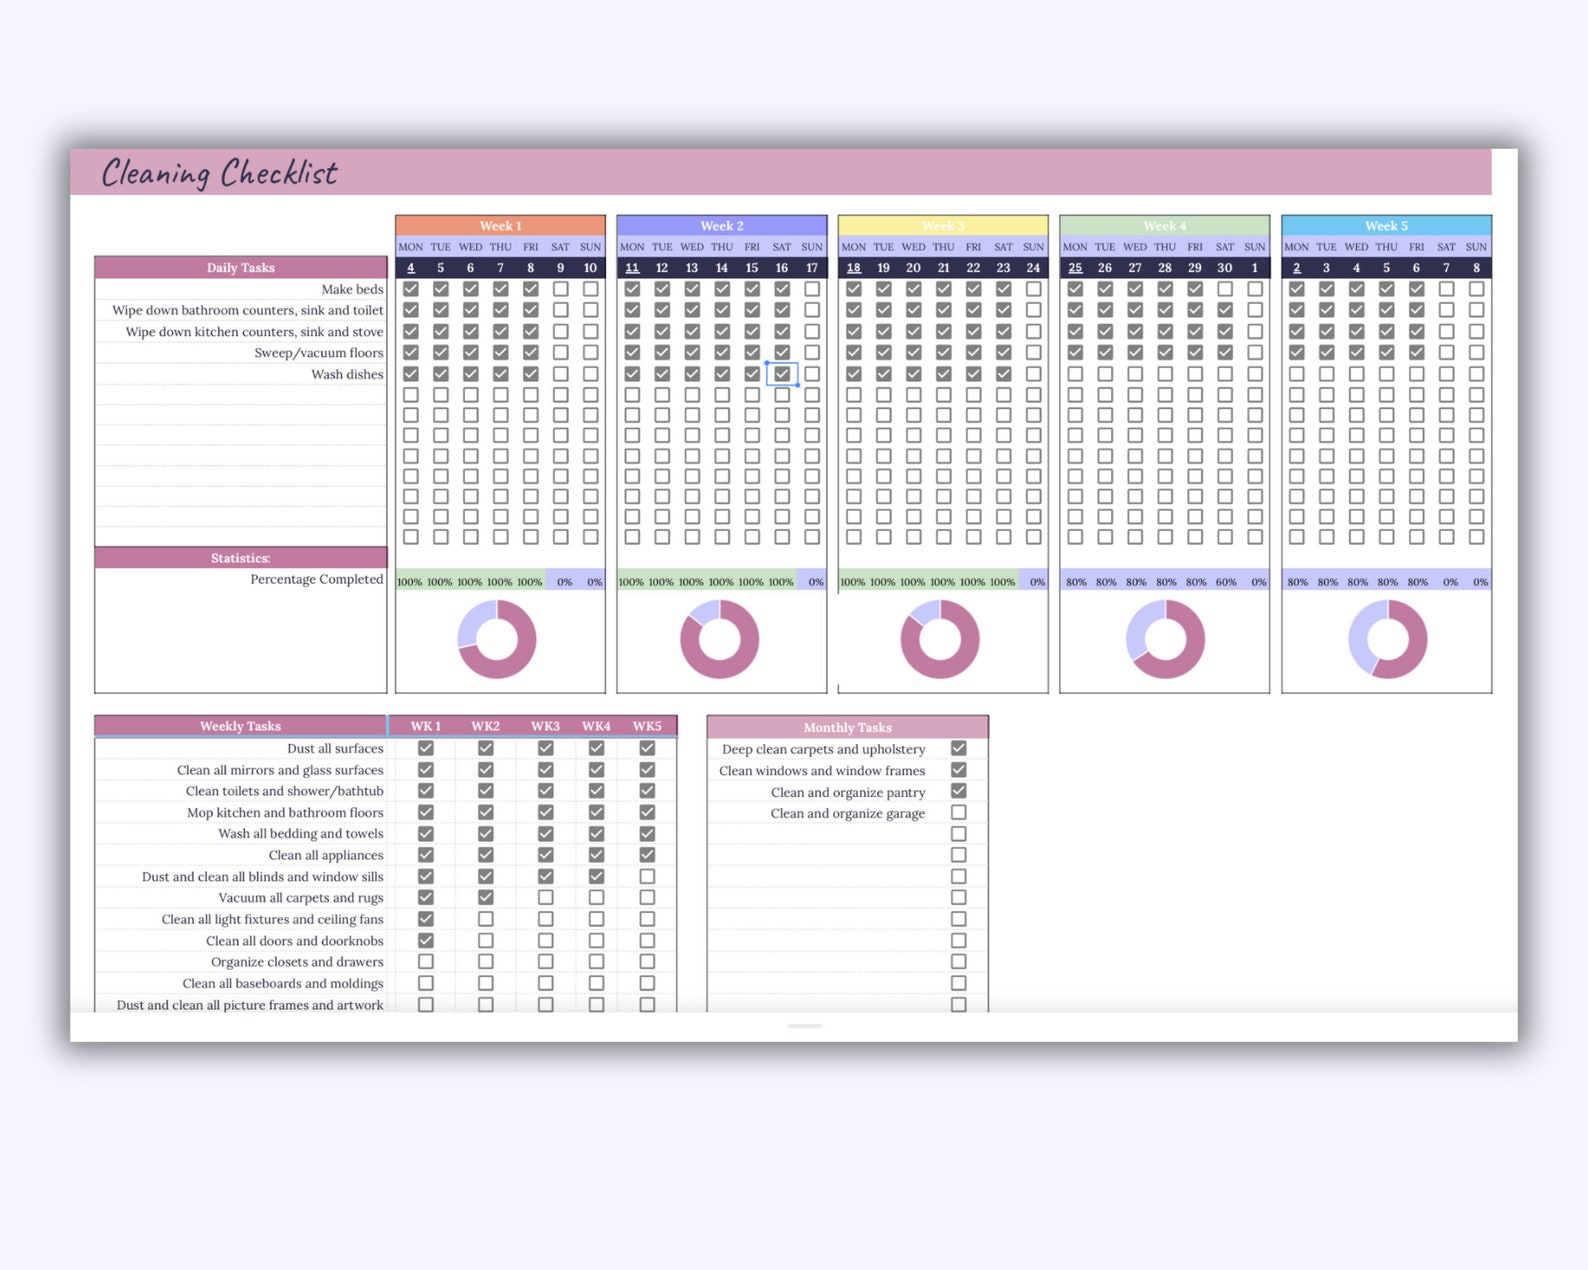Image resolution: width=1588 pixels, height=1270 pixels.
Task: Click the Week 4 donut chart
Action: coord(1165,639)
